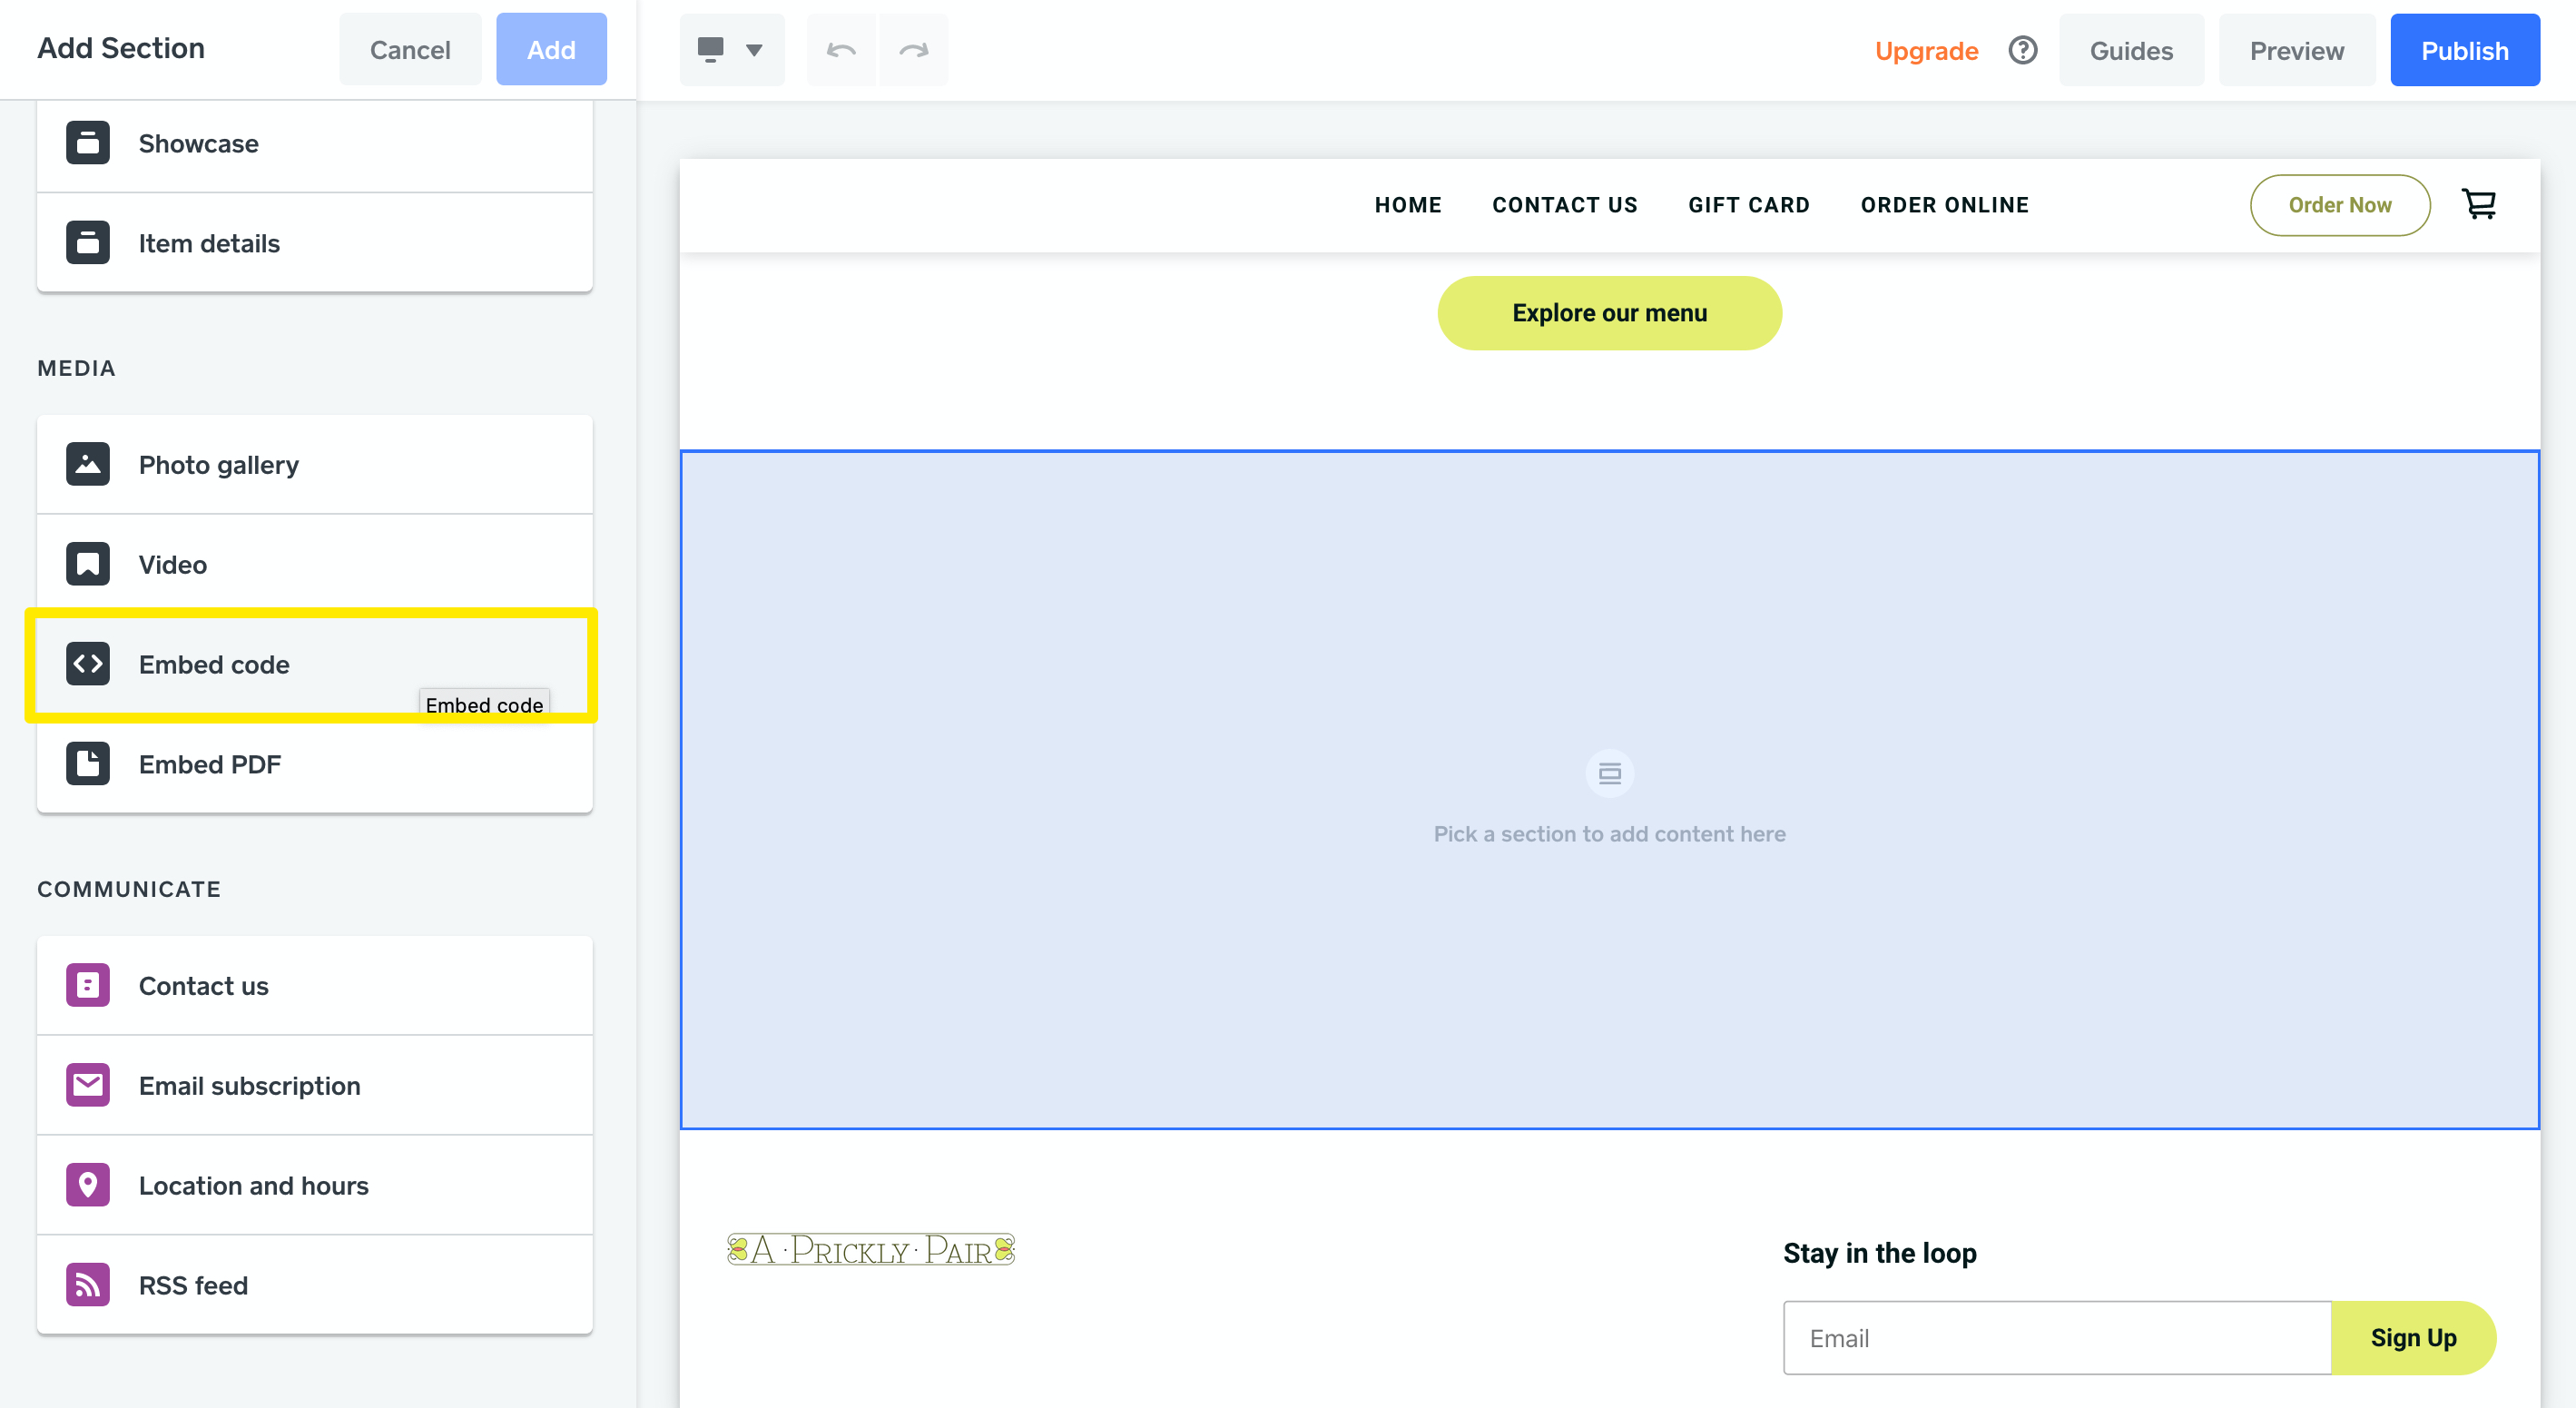
Task: Cancel adding a section
Action: pyautogui.click(x=410, y=50)
